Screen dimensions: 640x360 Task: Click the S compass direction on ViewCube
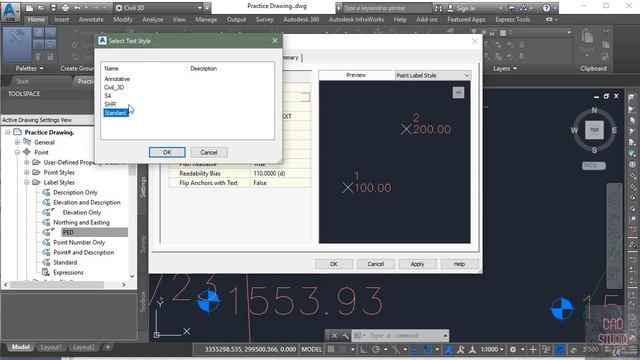coord(594,150)
